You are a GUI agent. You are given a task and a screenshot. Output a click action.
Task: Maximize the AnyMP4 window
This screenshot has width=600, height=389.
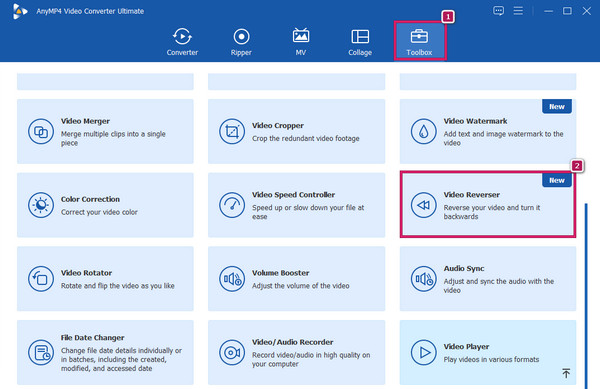pyautogui.click(x=567, y=11)
